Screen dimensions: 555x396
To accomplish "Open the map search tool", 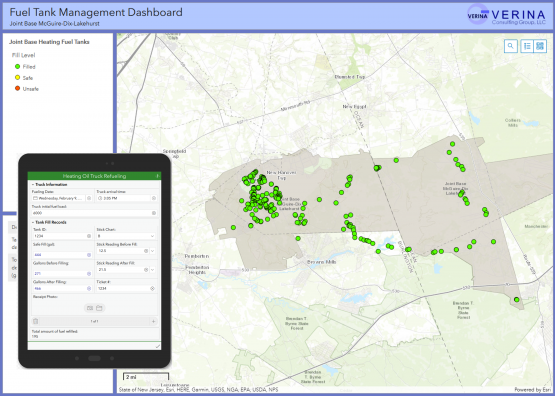I will (510, 46).
